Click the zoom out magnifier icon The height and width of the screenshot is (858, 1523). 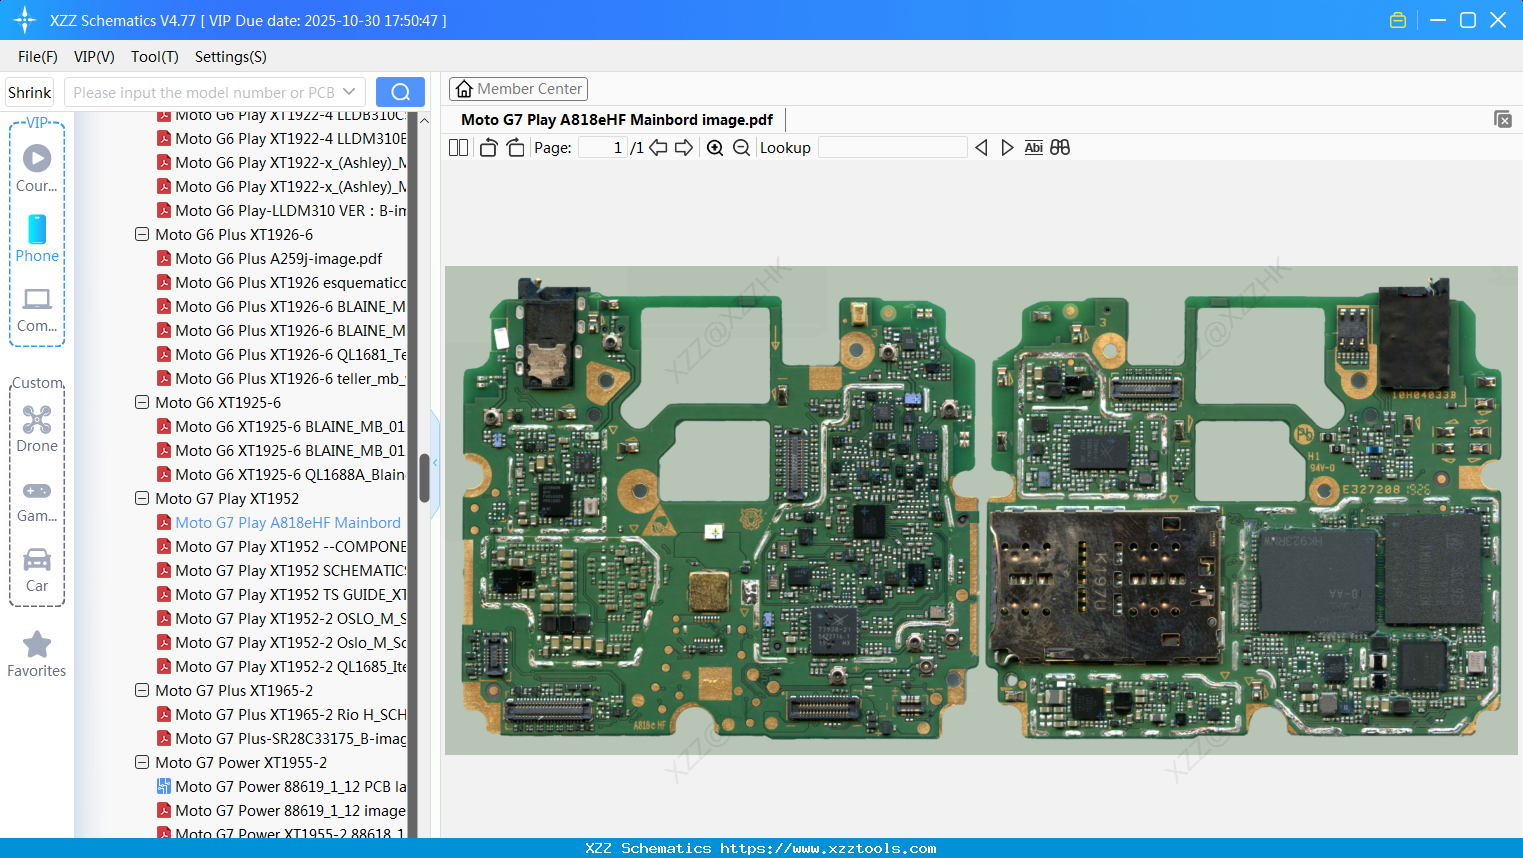coord(741,147)
